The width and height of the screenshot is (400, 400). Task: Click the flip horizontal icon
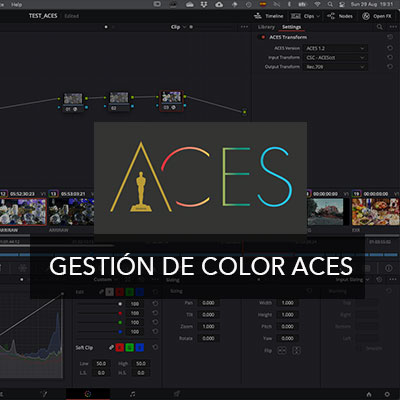pos(282,350)
